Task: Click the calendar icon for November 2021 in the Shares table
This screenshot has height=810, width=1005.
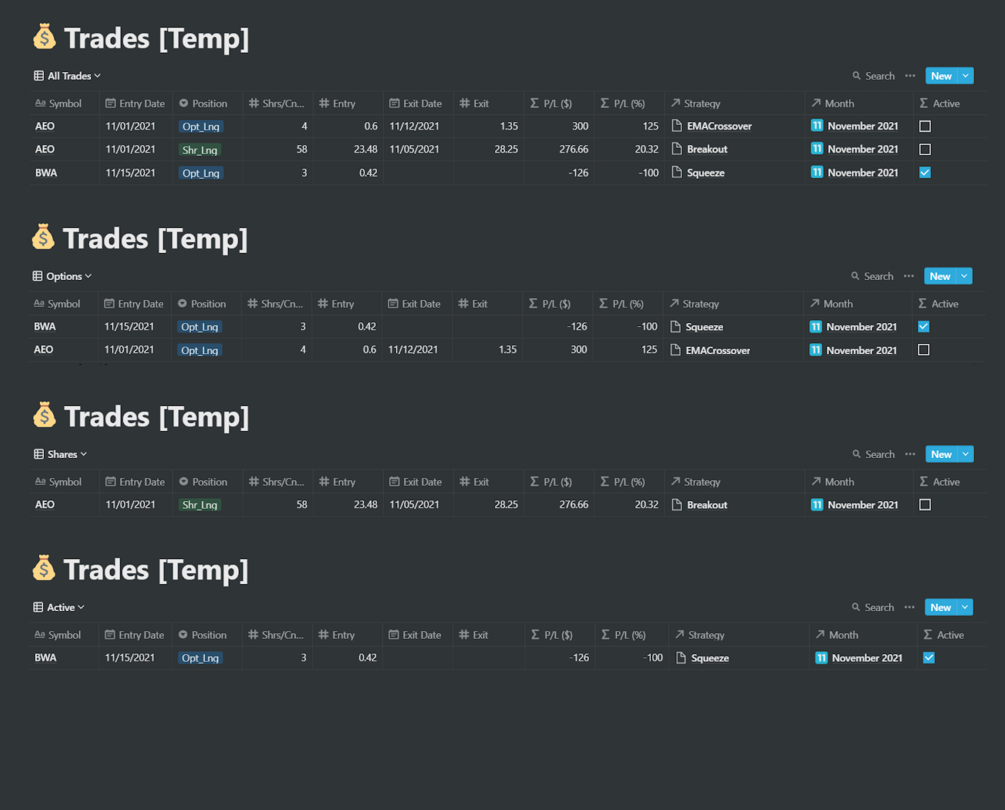Action: pyautogui.click(x=817, y=505)
